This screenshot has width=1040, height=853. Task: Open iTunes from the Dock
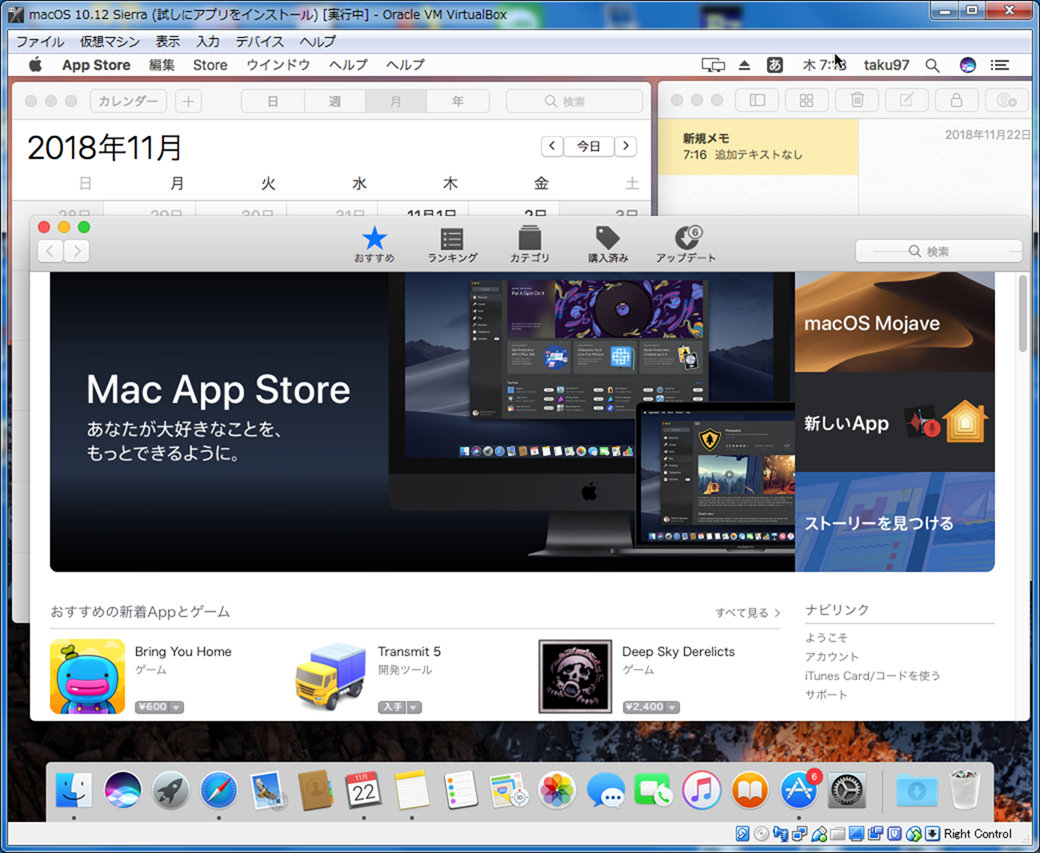(702, 791)
